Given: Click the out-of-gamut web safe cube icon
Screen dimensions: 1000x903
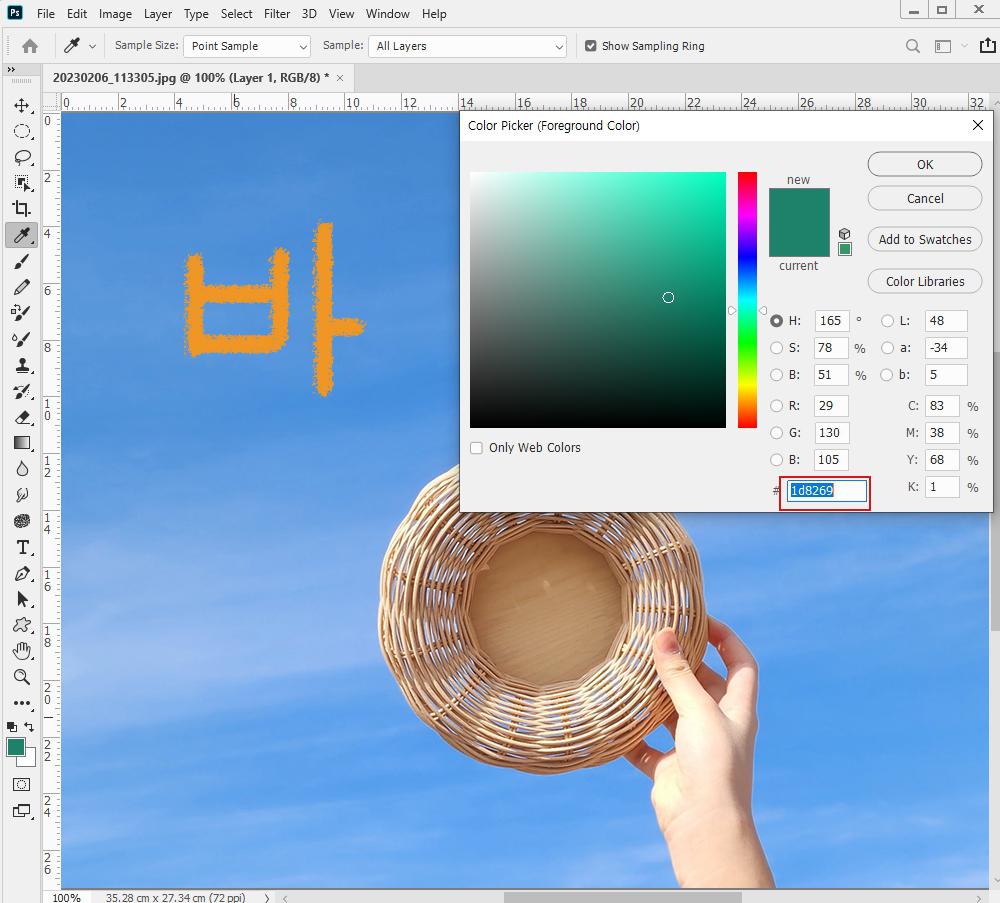Looking at the screenshot, I should 844,233.
